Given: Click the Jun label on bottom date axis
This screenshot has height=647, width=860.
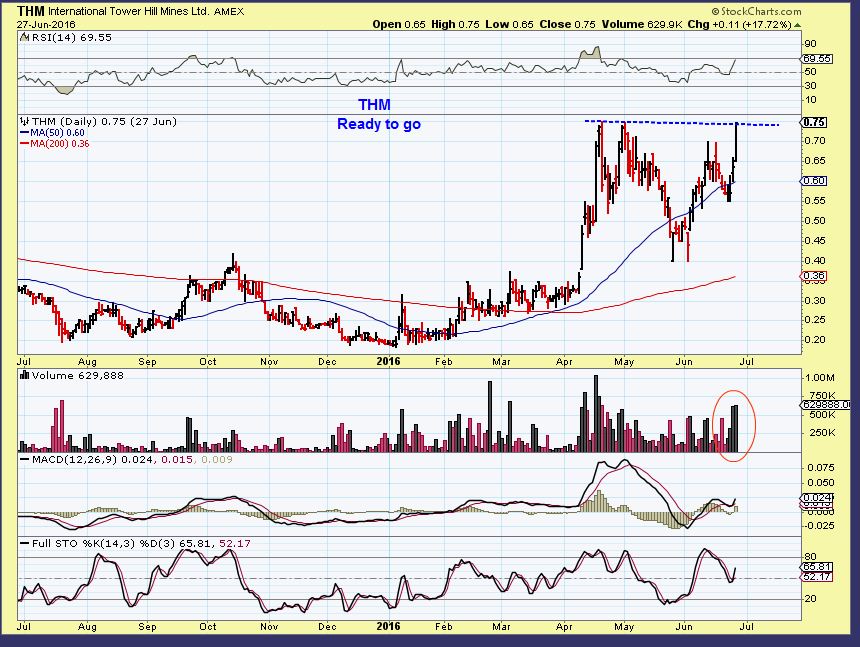Looking at the screenshot, I should point(683,627).
